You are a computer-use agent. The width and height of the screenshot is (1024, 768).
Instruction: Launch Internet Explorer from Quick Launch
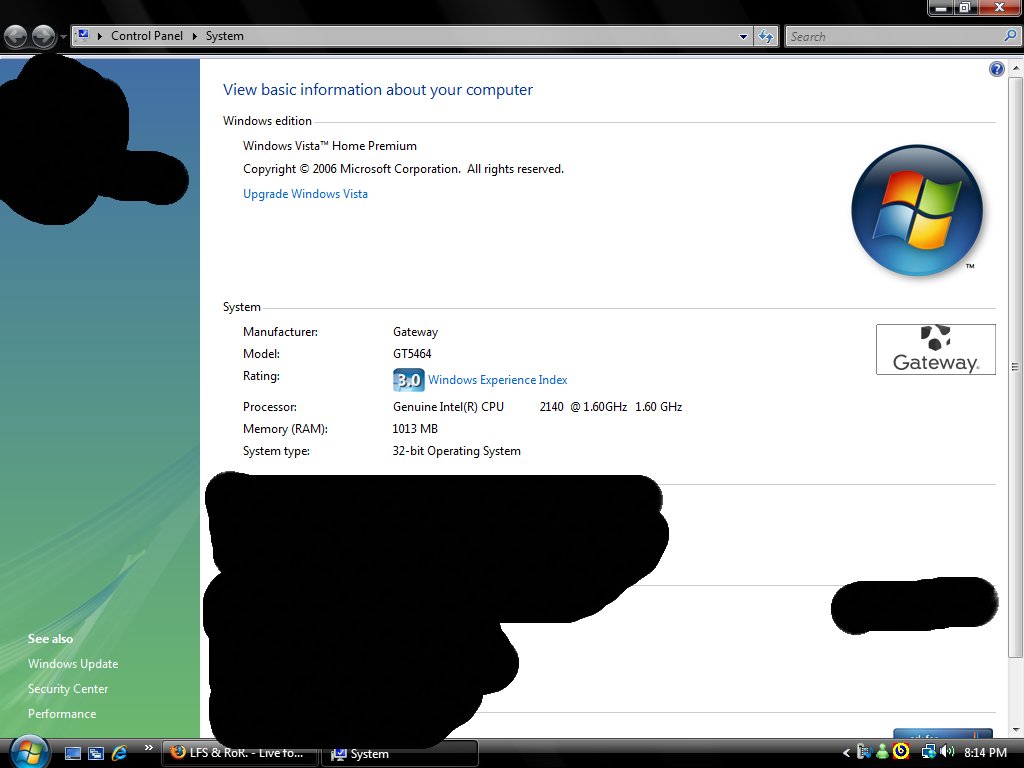(119, 753)
